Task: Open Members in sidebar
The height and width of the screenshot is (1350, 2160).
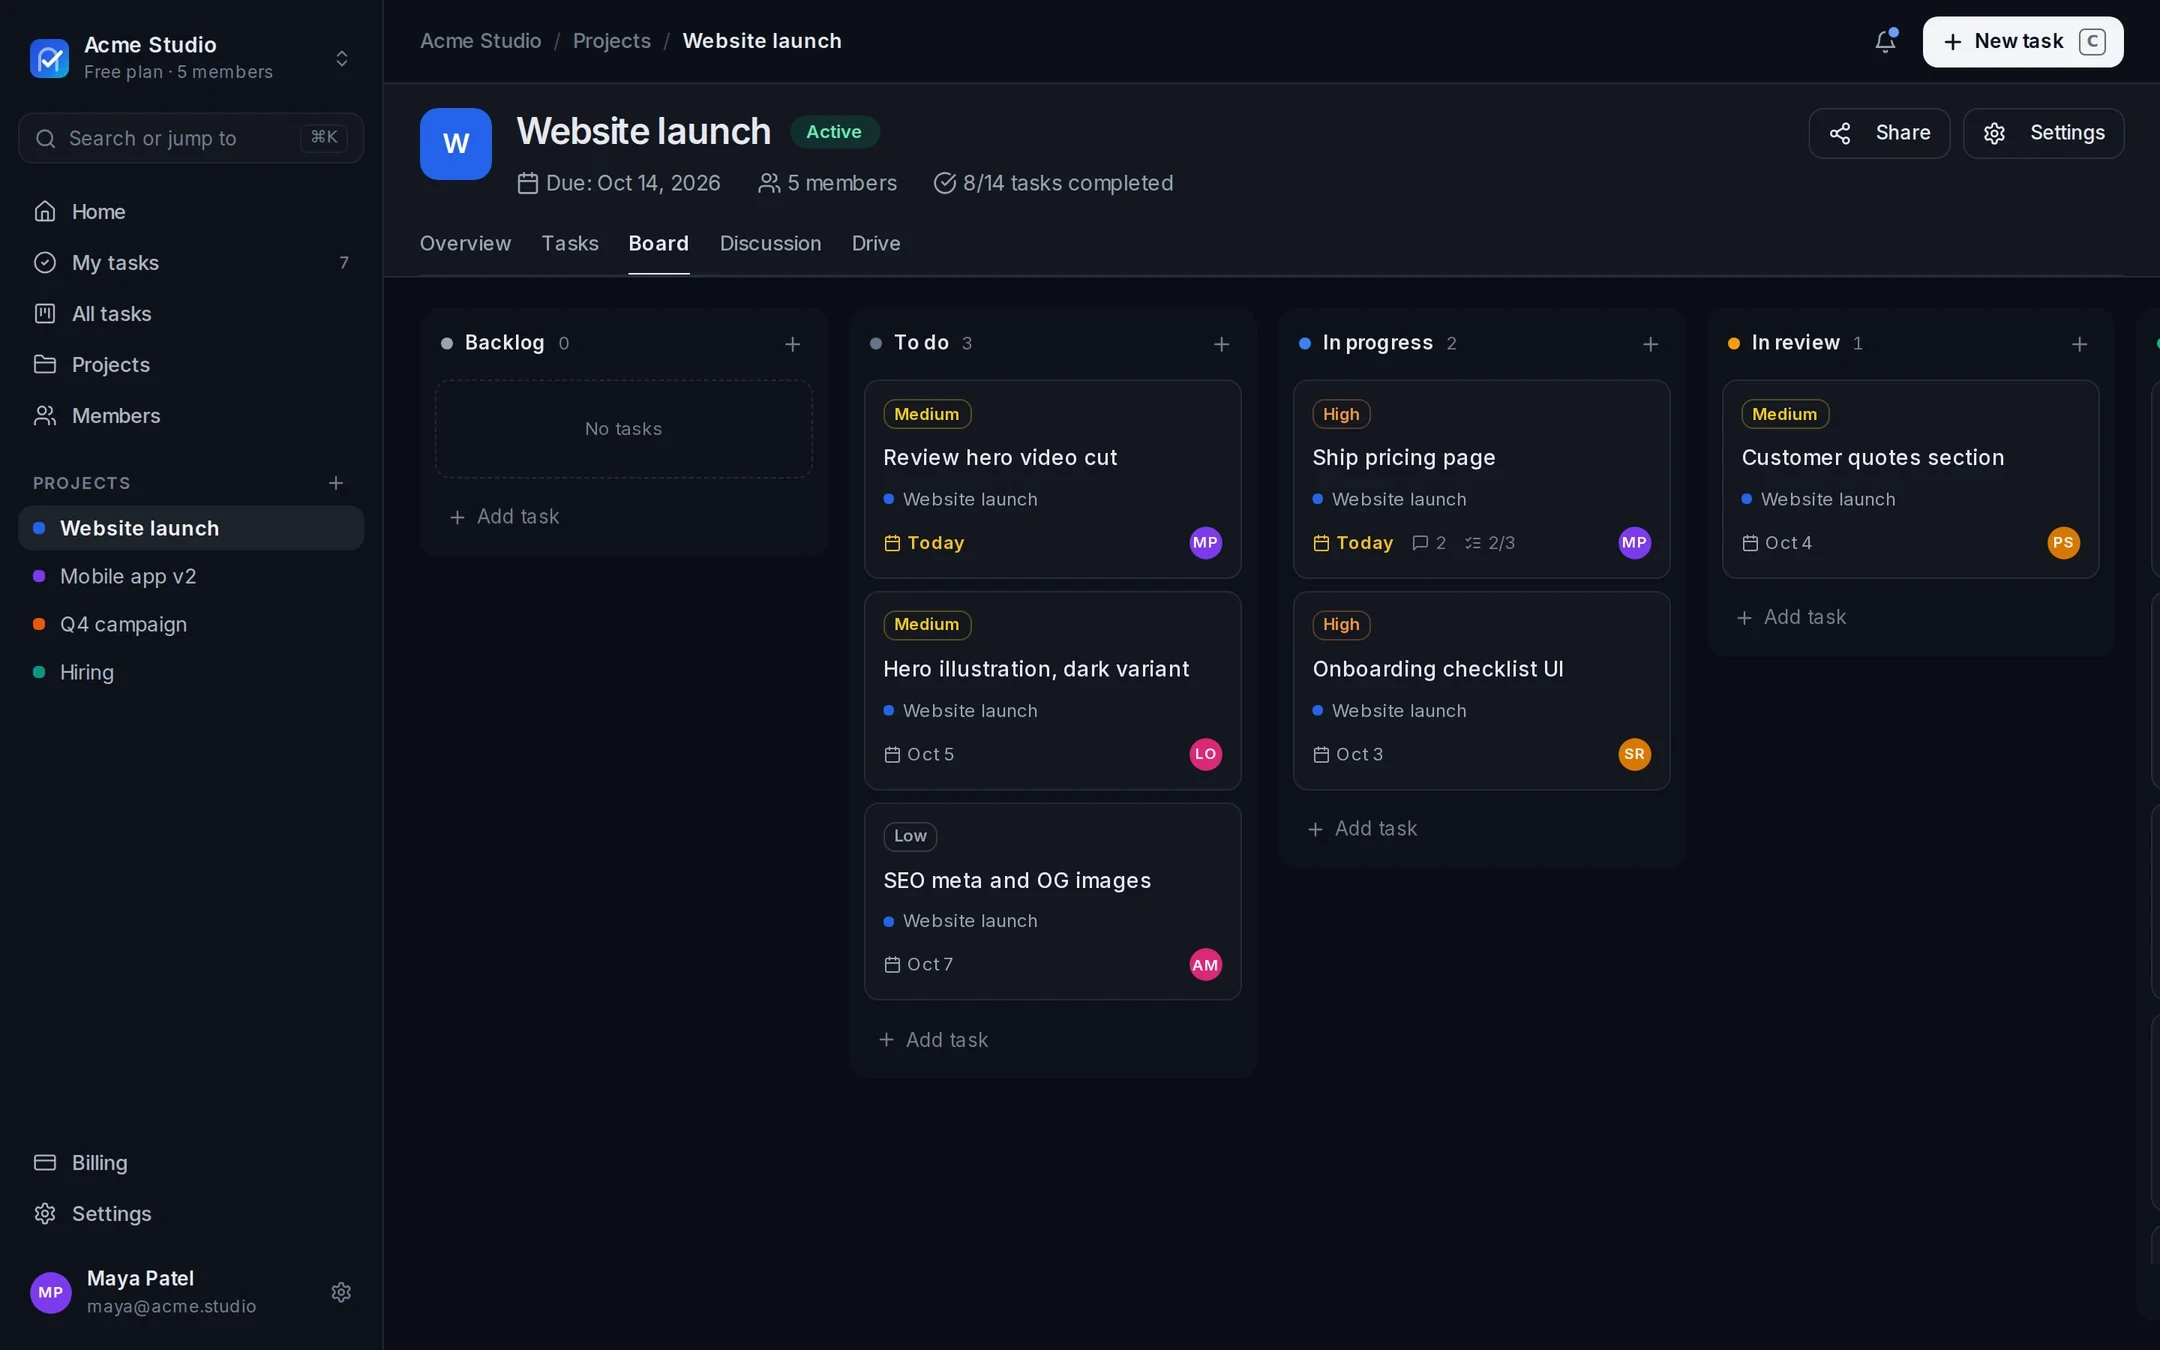Action: tap(191, 415)
